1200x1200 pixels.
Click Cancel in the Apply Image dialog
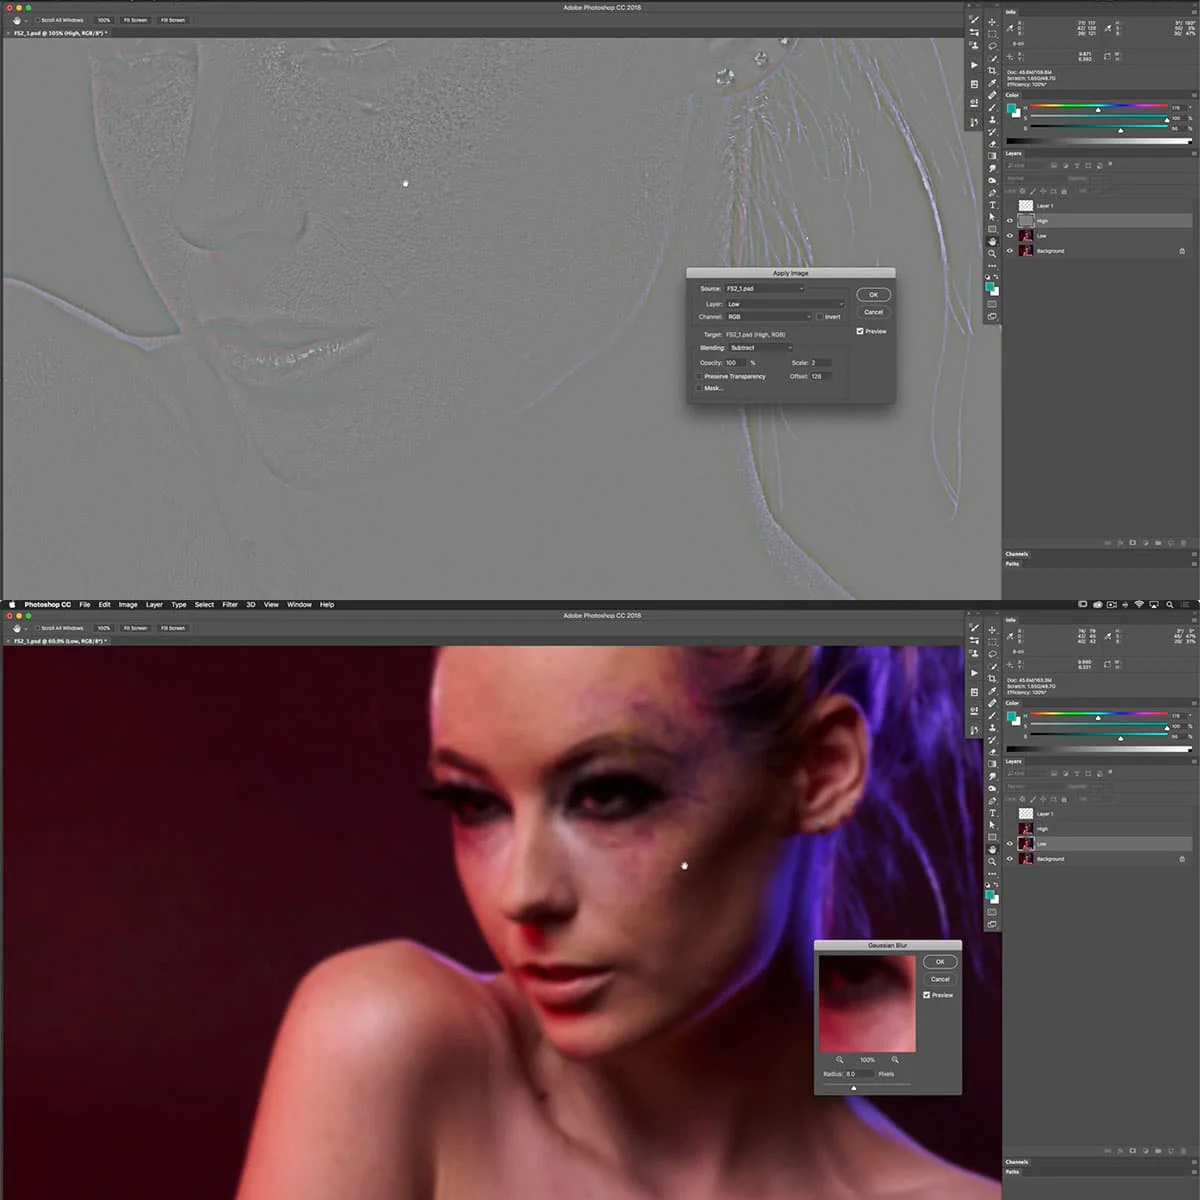tap(874, 312)
